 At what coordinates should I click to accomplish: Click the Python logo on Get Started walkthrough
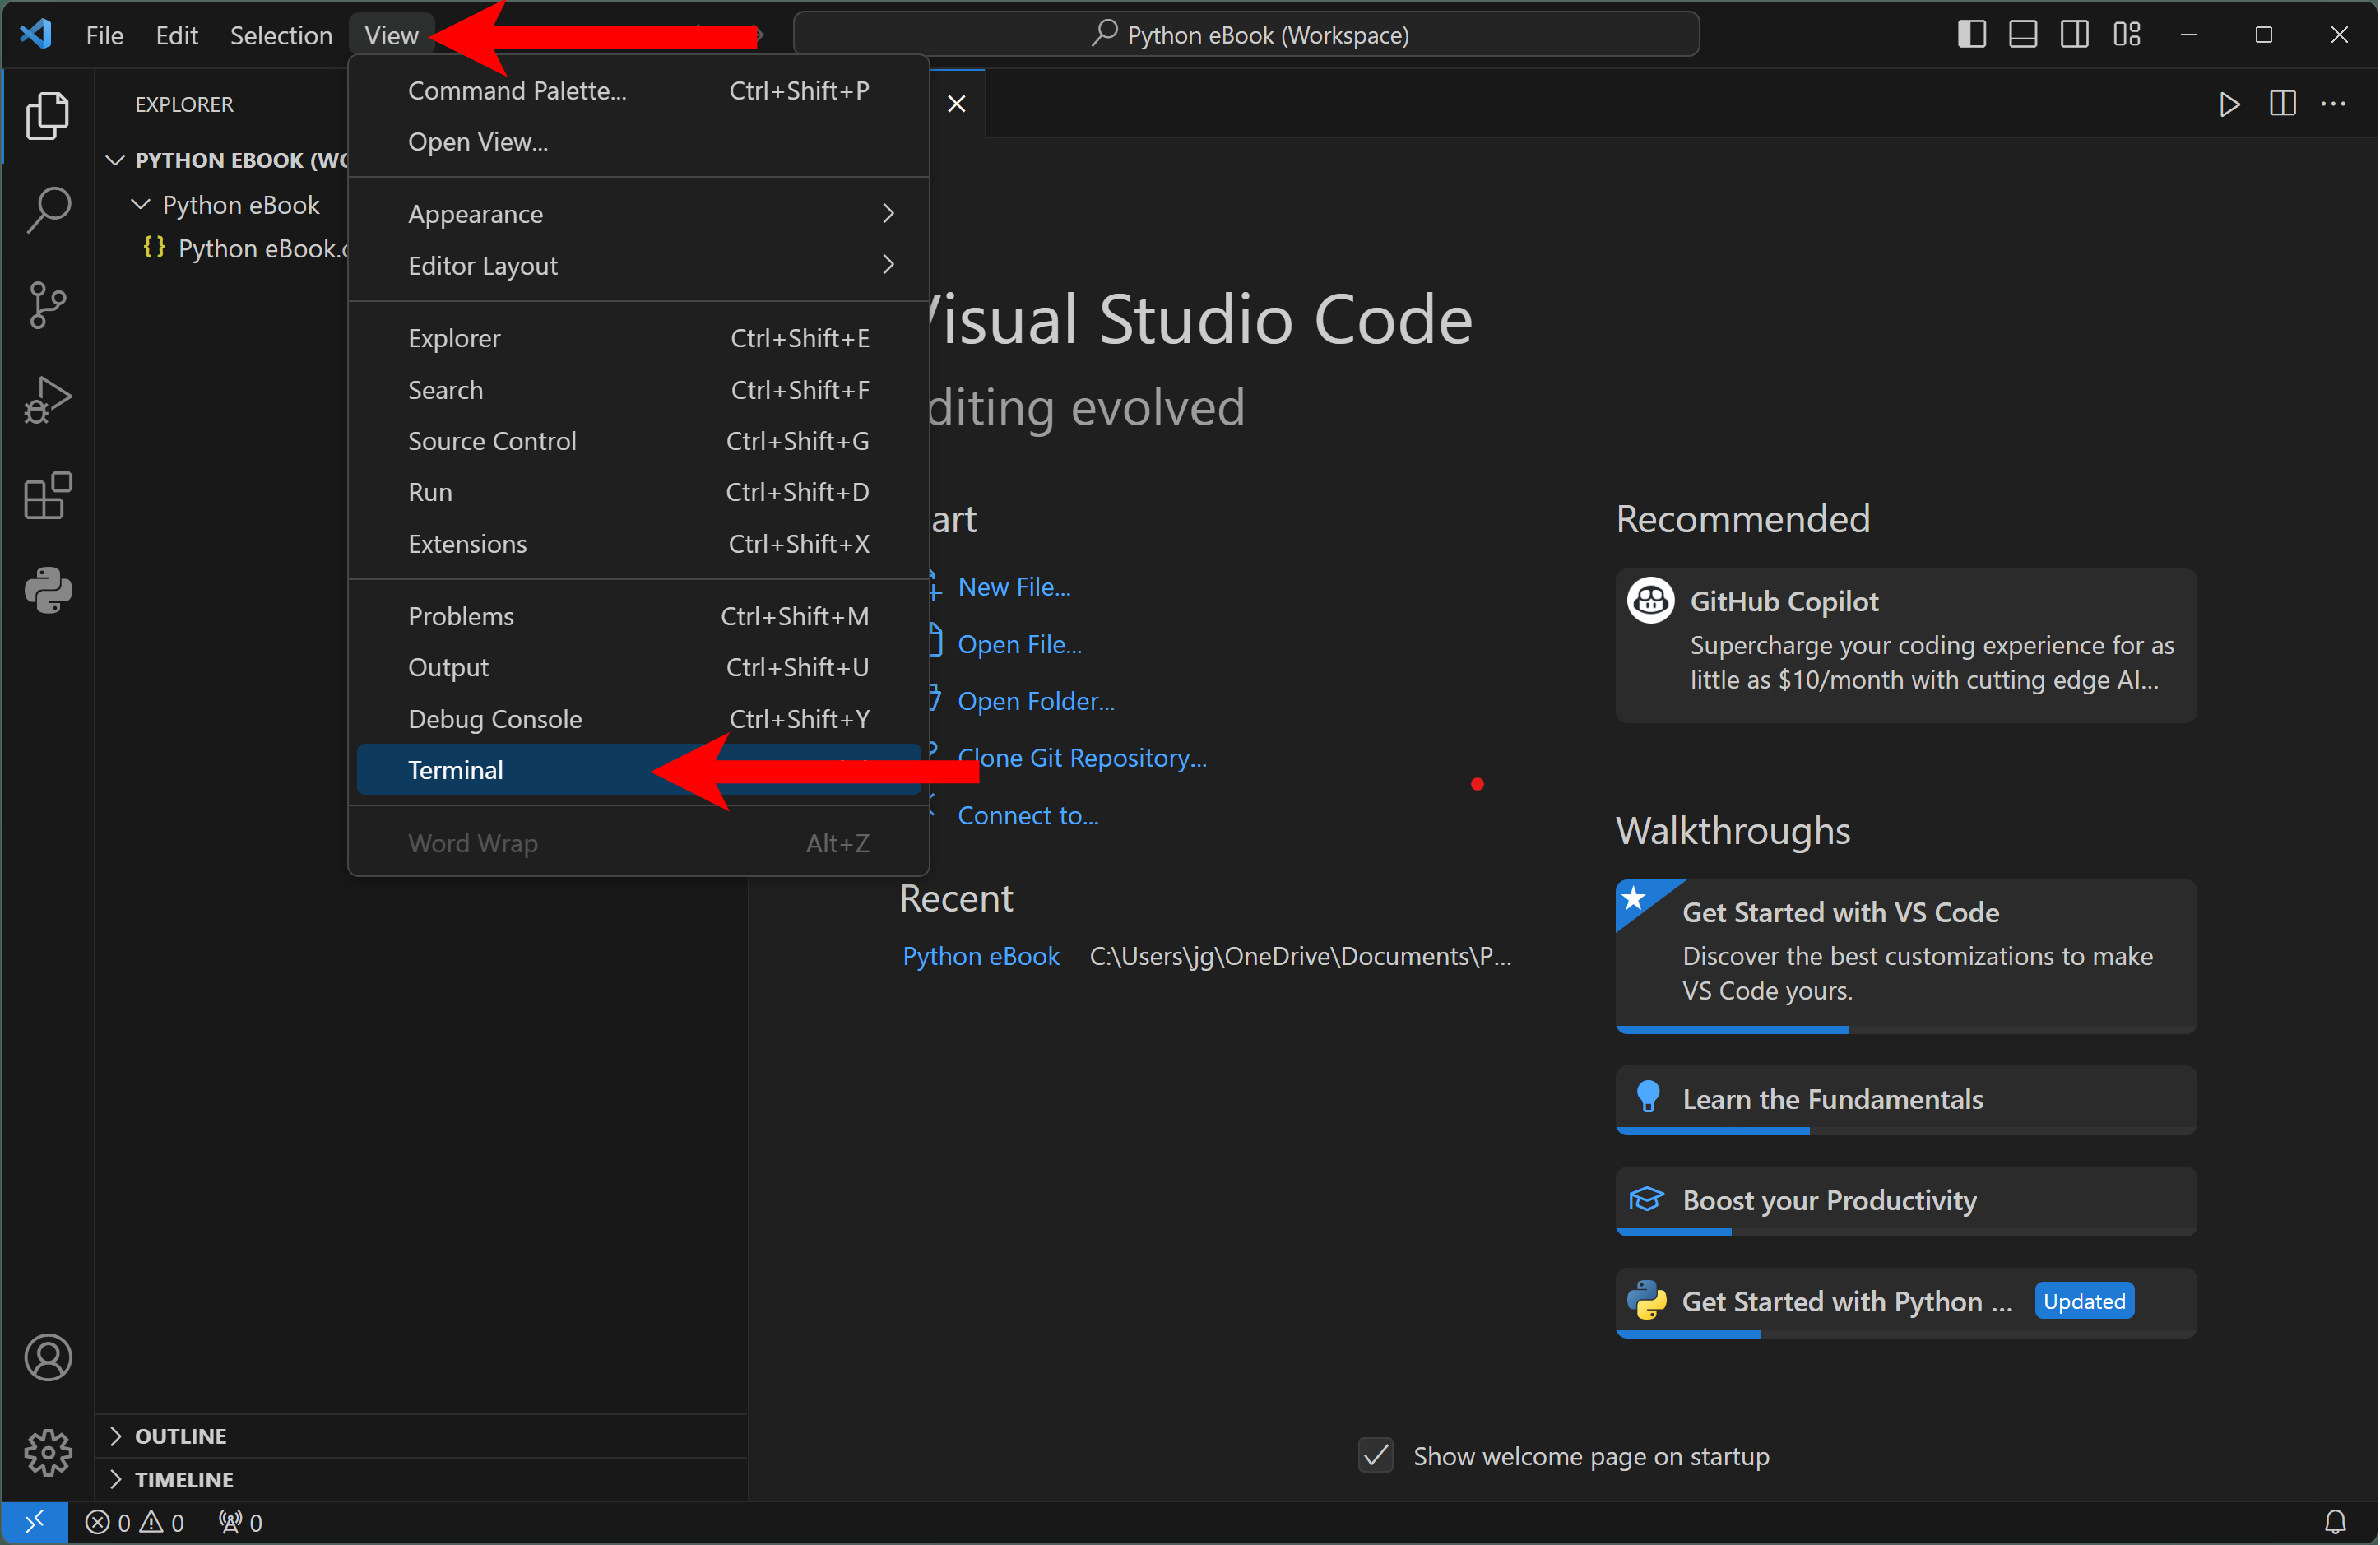tap(1646, 1301)
